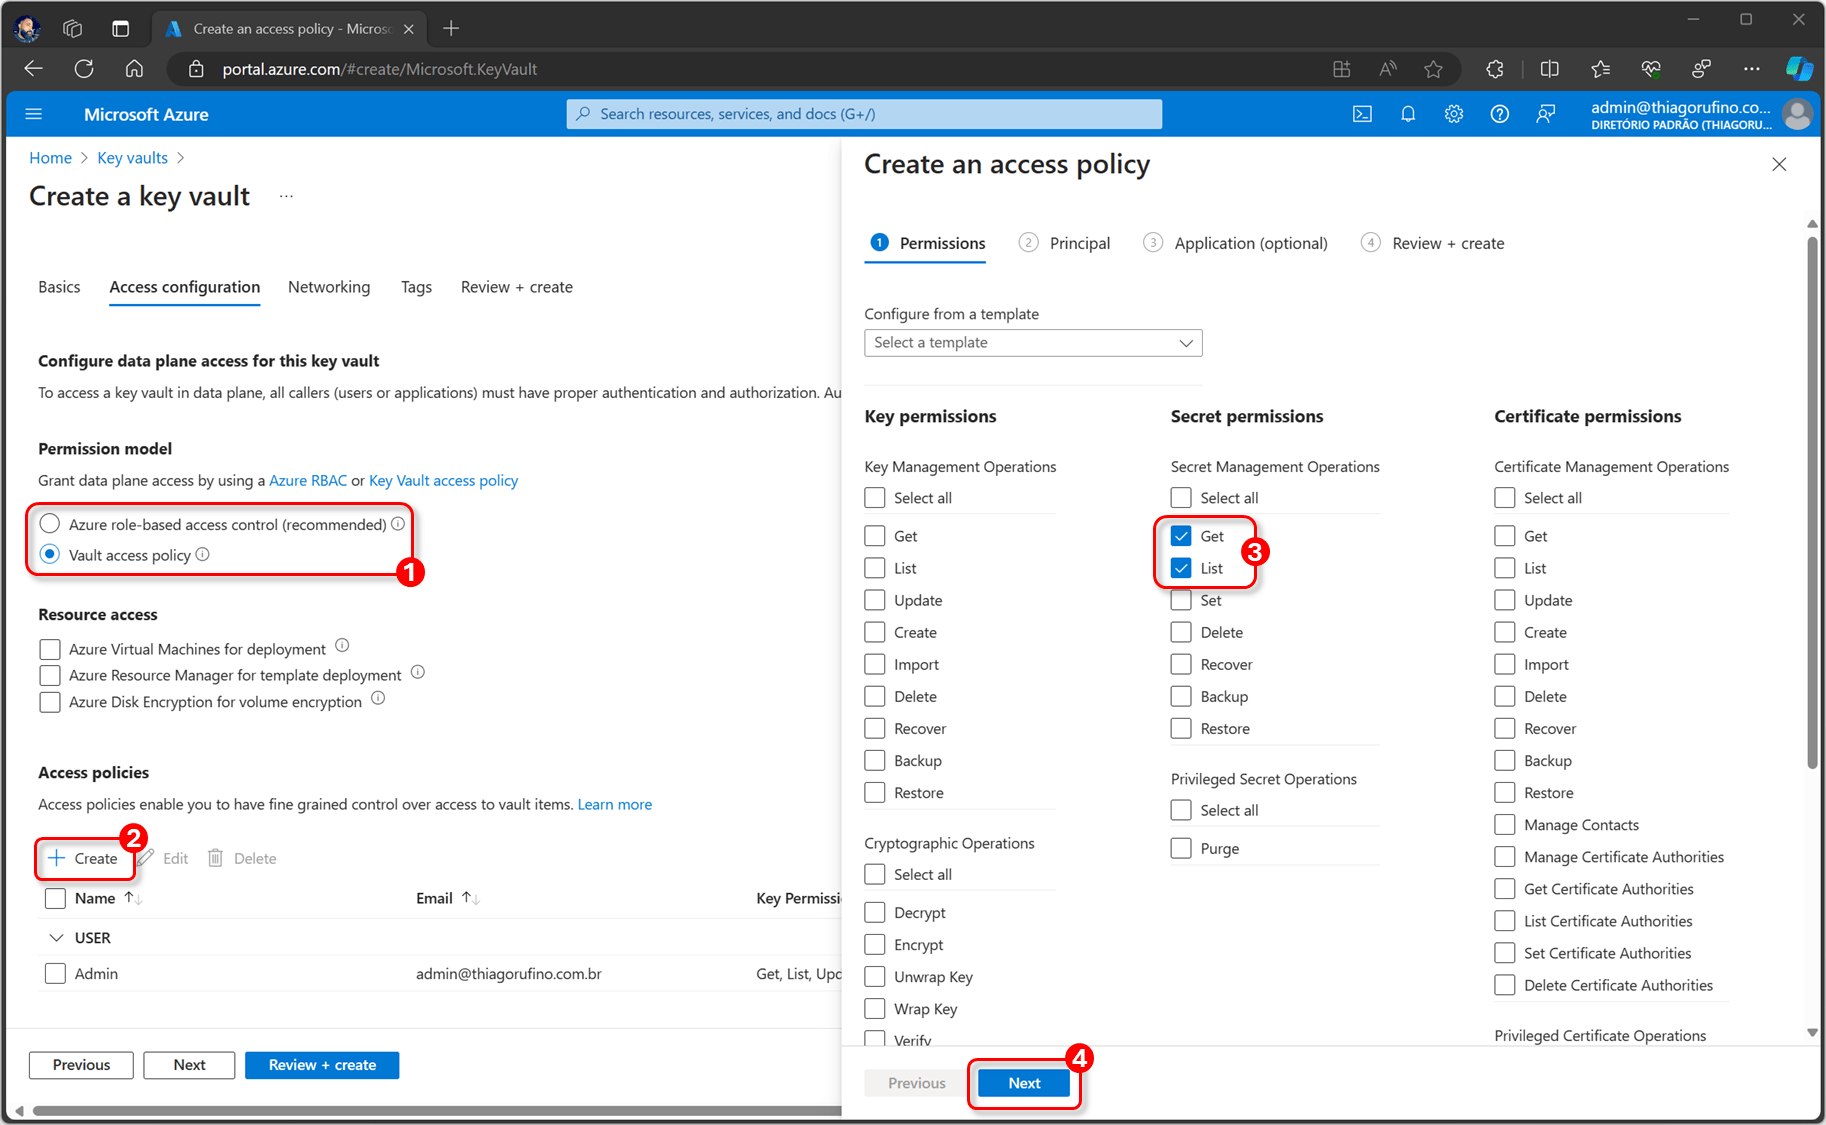Screen dimensions: 1826x1125
Task: Open the Learn more link
Action: pyautogui.click(x=614, y=804)
